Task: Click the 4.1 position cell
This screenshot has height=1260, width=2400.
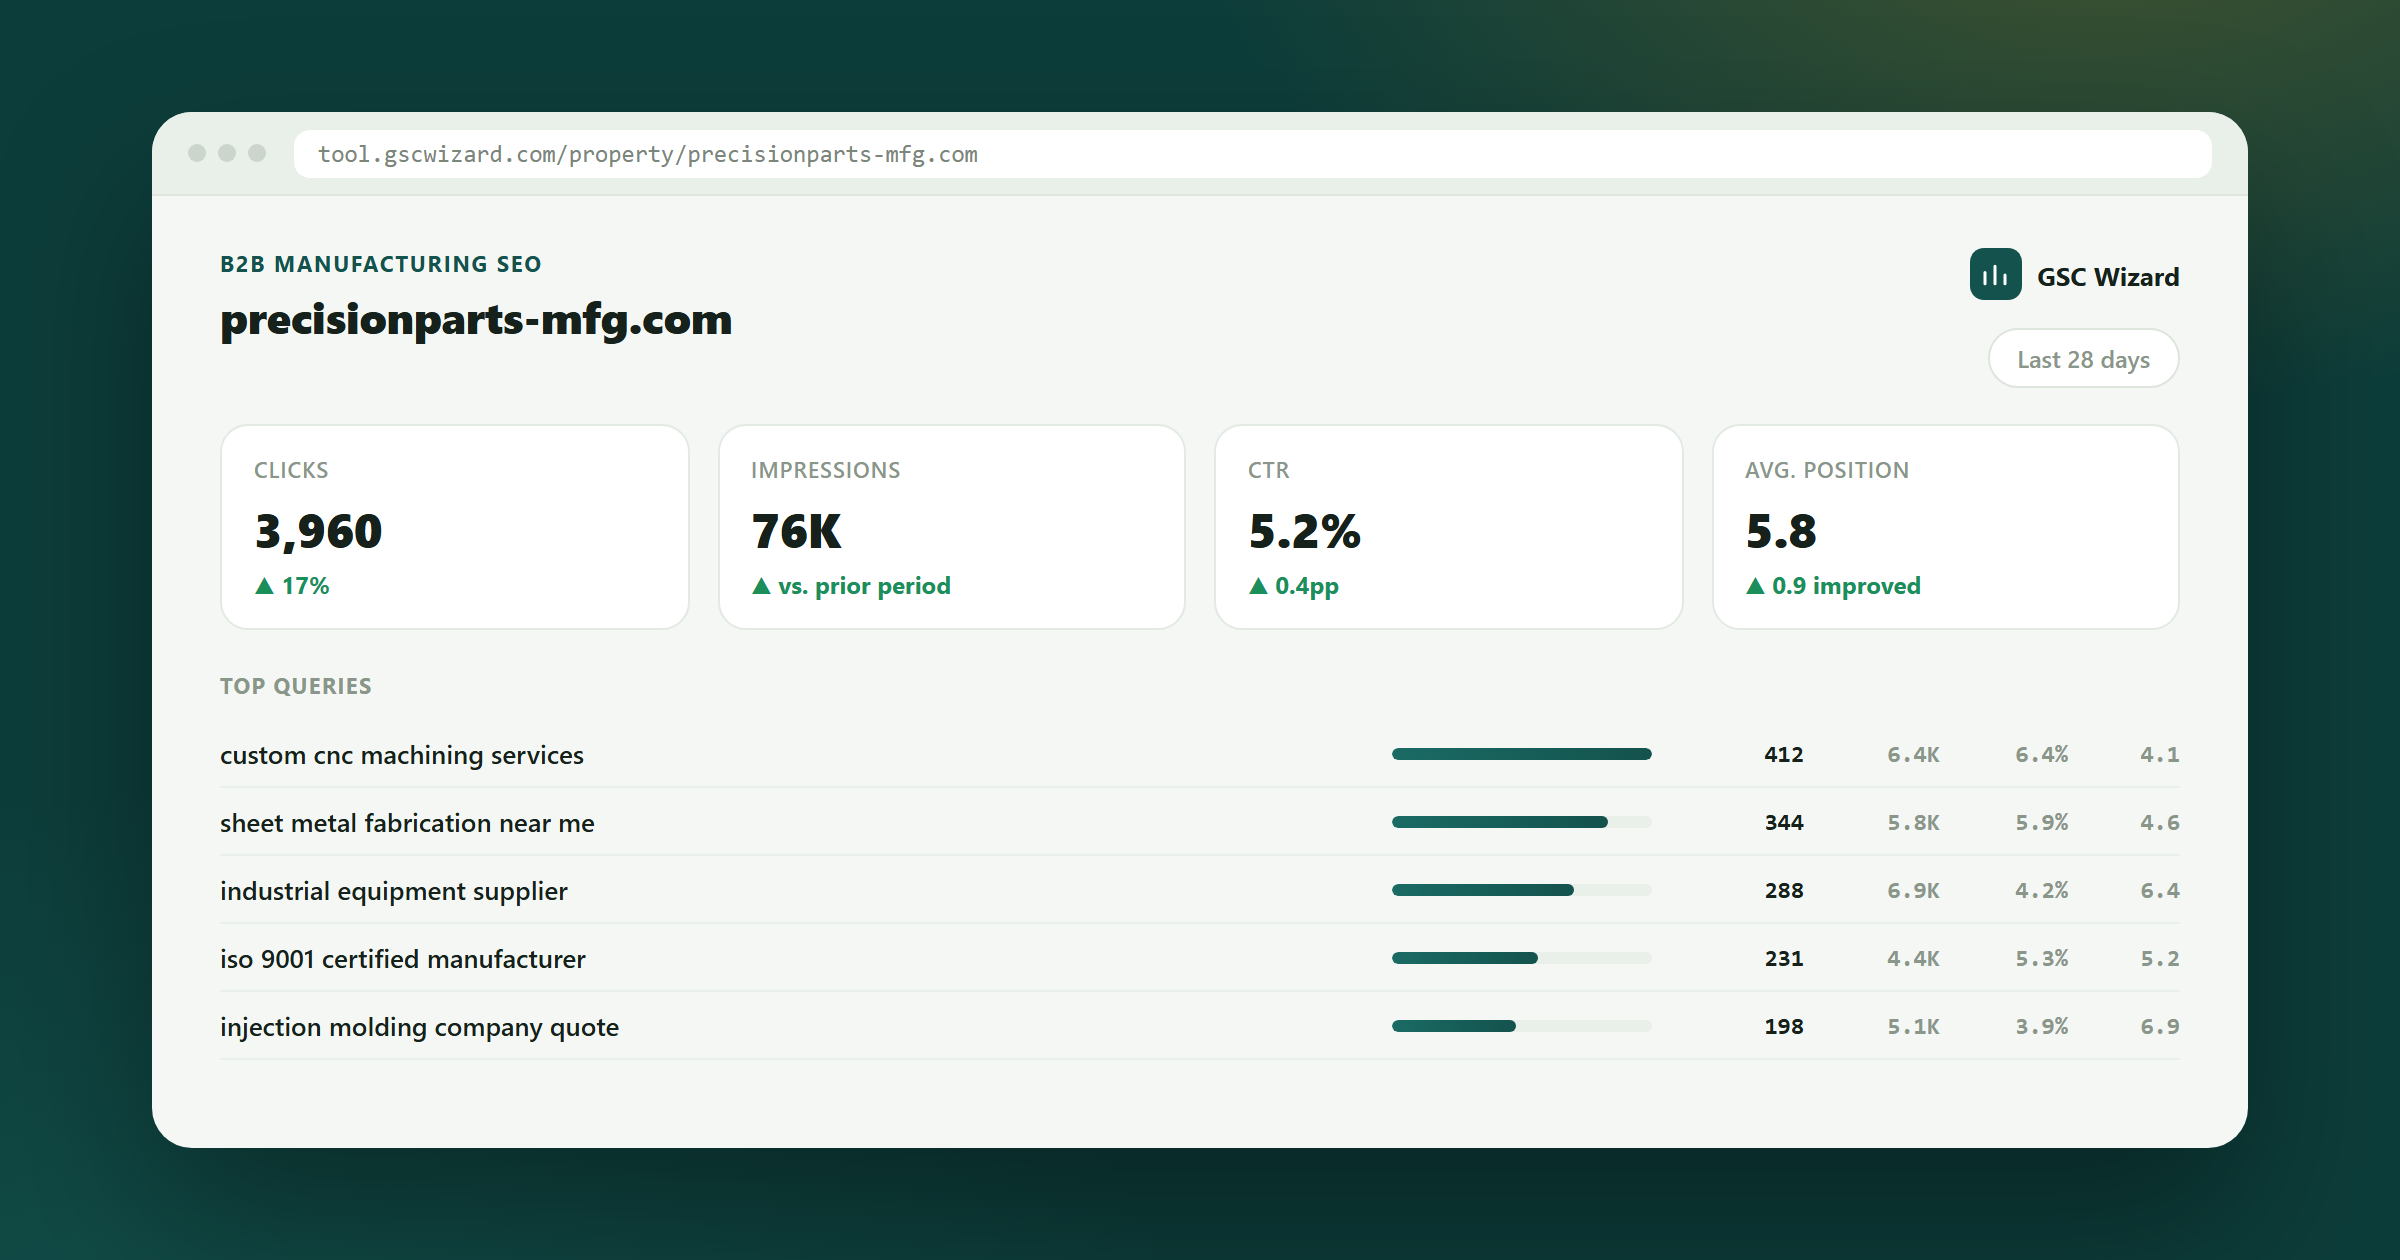Action: pos(2160,754)
